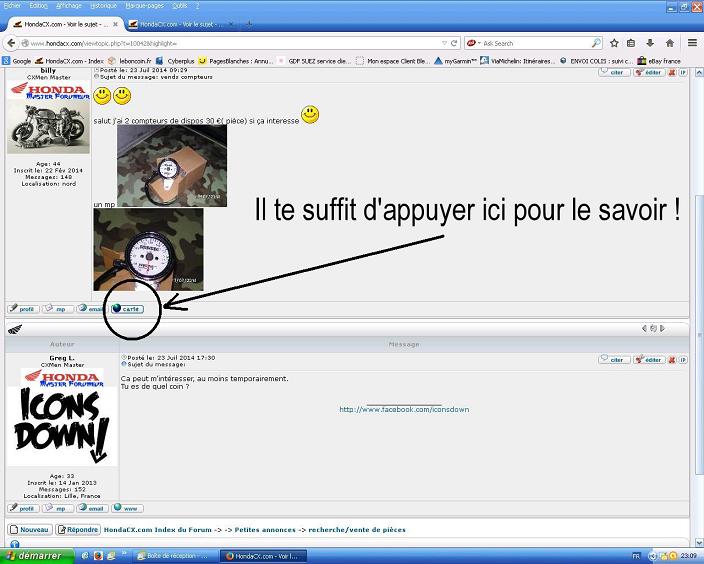
Task: Delete billy's post with red X icon
Action: [x=672, y=72]
